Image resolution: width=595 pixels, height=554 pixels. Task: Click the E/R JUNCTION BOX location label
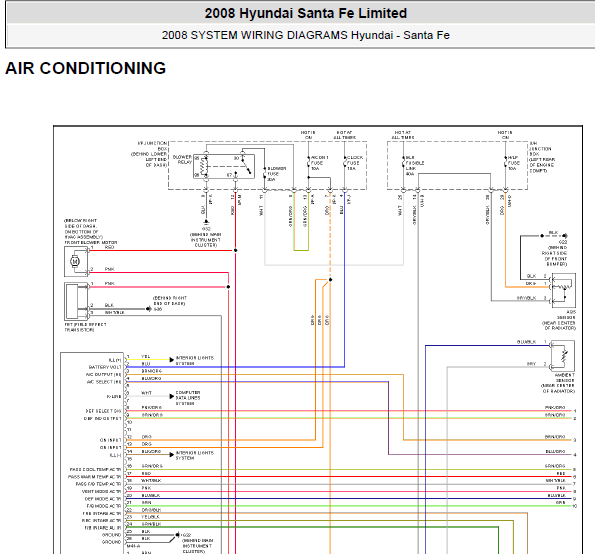point(542,157)
